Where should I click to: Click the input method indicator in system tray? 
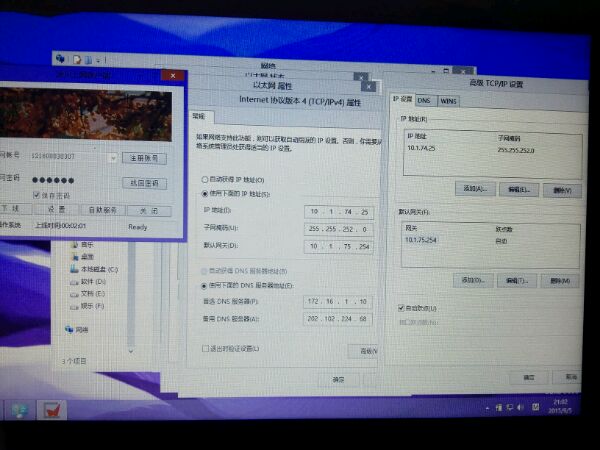click(536, 407)
